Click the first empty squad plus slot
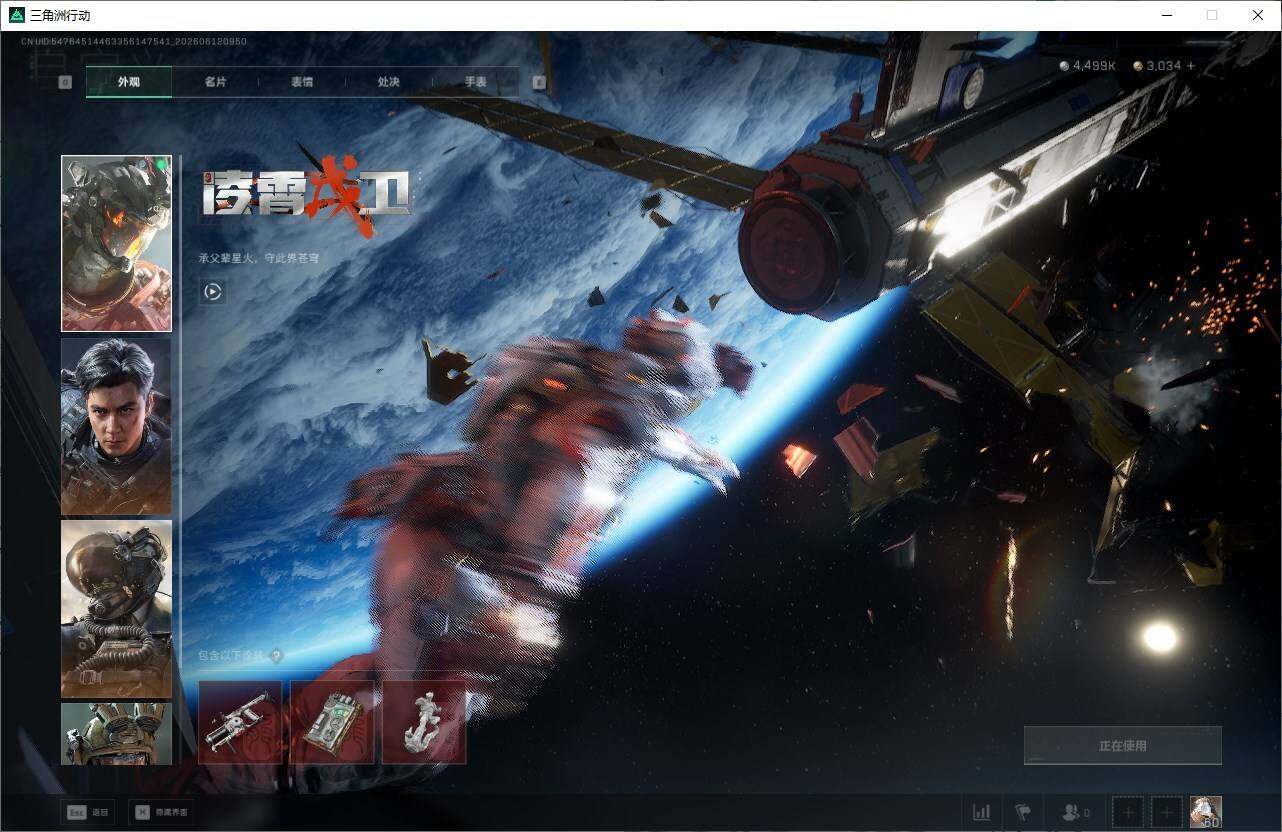The width and height of the screenshot is (1282, 832). [1127, 812]
